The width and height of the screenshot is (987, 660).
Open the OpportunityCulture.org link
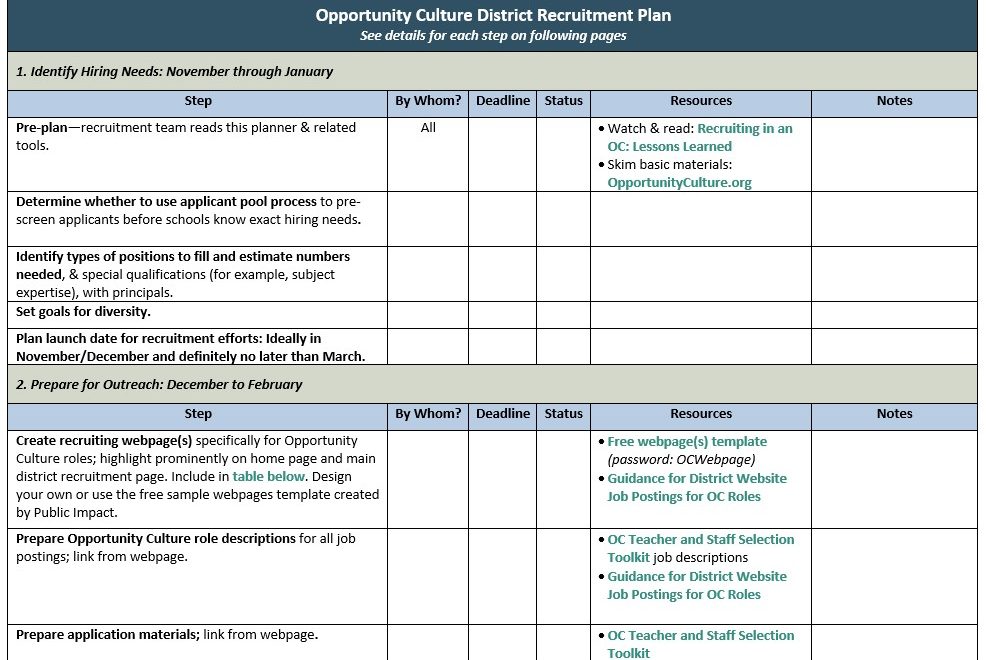tap(679, 182)
